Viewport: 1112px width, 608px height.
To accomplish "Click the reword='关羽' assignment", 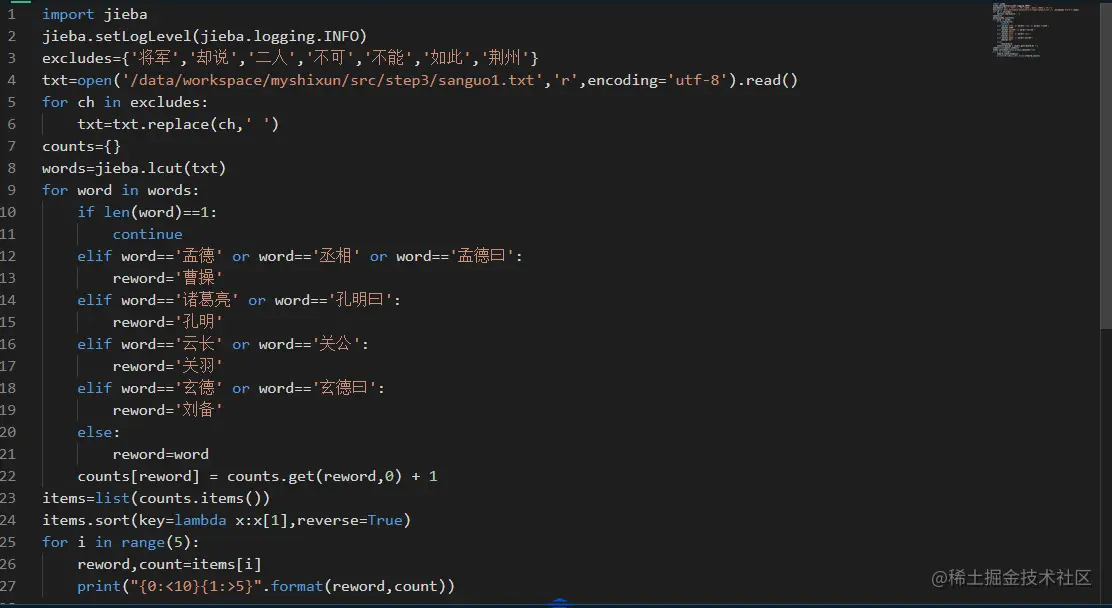I will coord(167,366).
